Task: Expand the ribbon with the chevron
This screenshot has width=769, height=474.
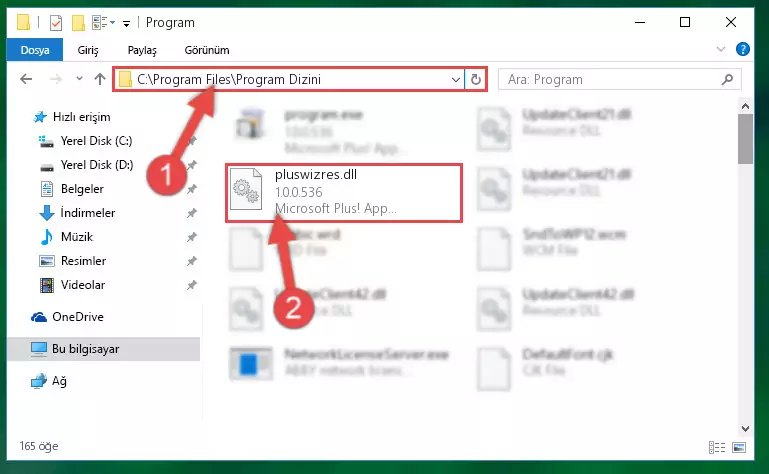Action: click(720, 49)
